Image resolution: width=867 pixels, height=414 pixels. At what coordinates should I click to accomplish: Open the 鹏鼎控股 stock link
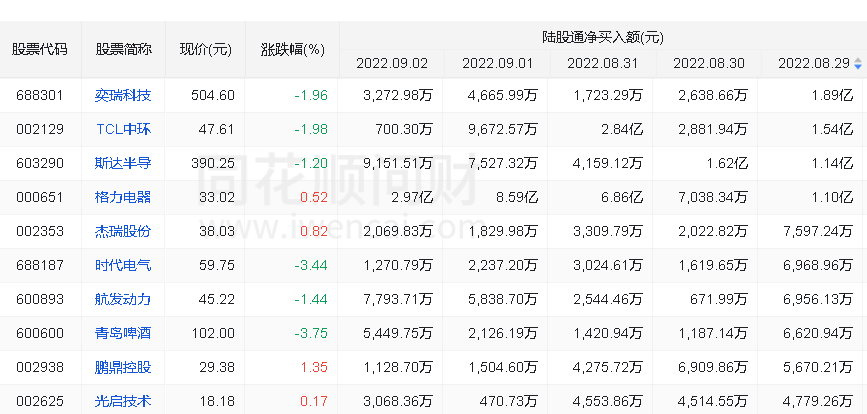pos(123,367)
